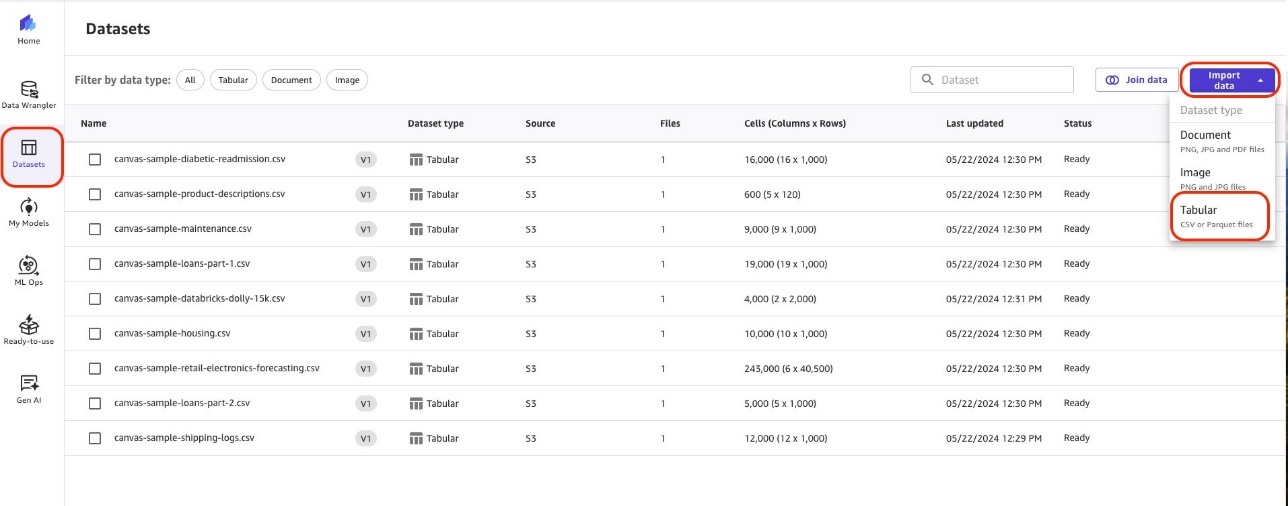Click the Tabular icon in loans-part-2 row
This screenshot has height=506, width=1288.
[x=416, y=403]
